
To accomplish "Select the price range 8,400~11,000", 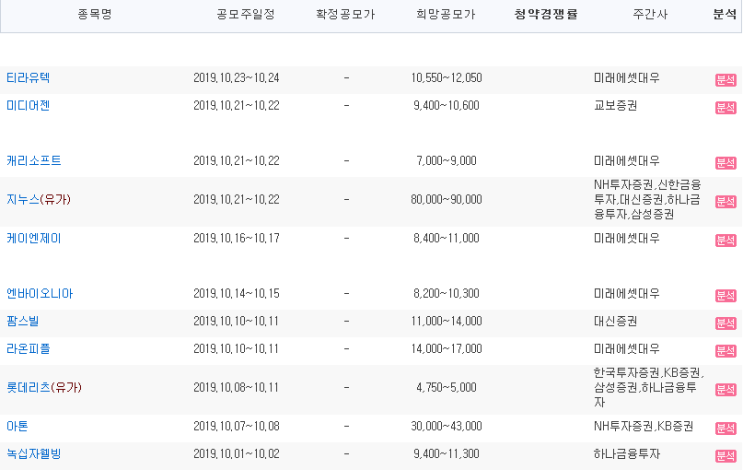I will pos(446,238).
